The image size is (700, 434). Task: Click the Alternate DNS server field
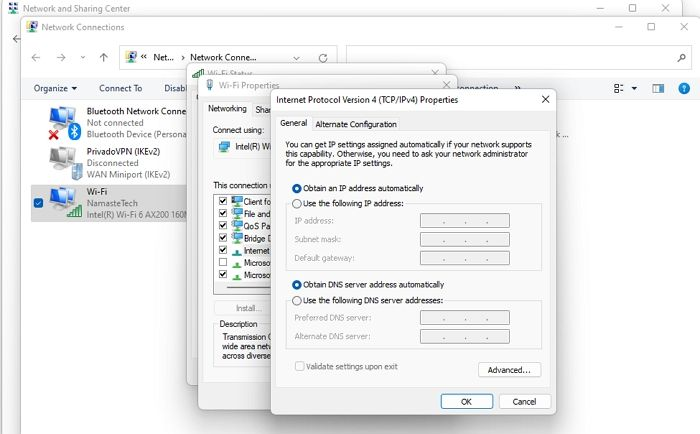coord(465,337)
